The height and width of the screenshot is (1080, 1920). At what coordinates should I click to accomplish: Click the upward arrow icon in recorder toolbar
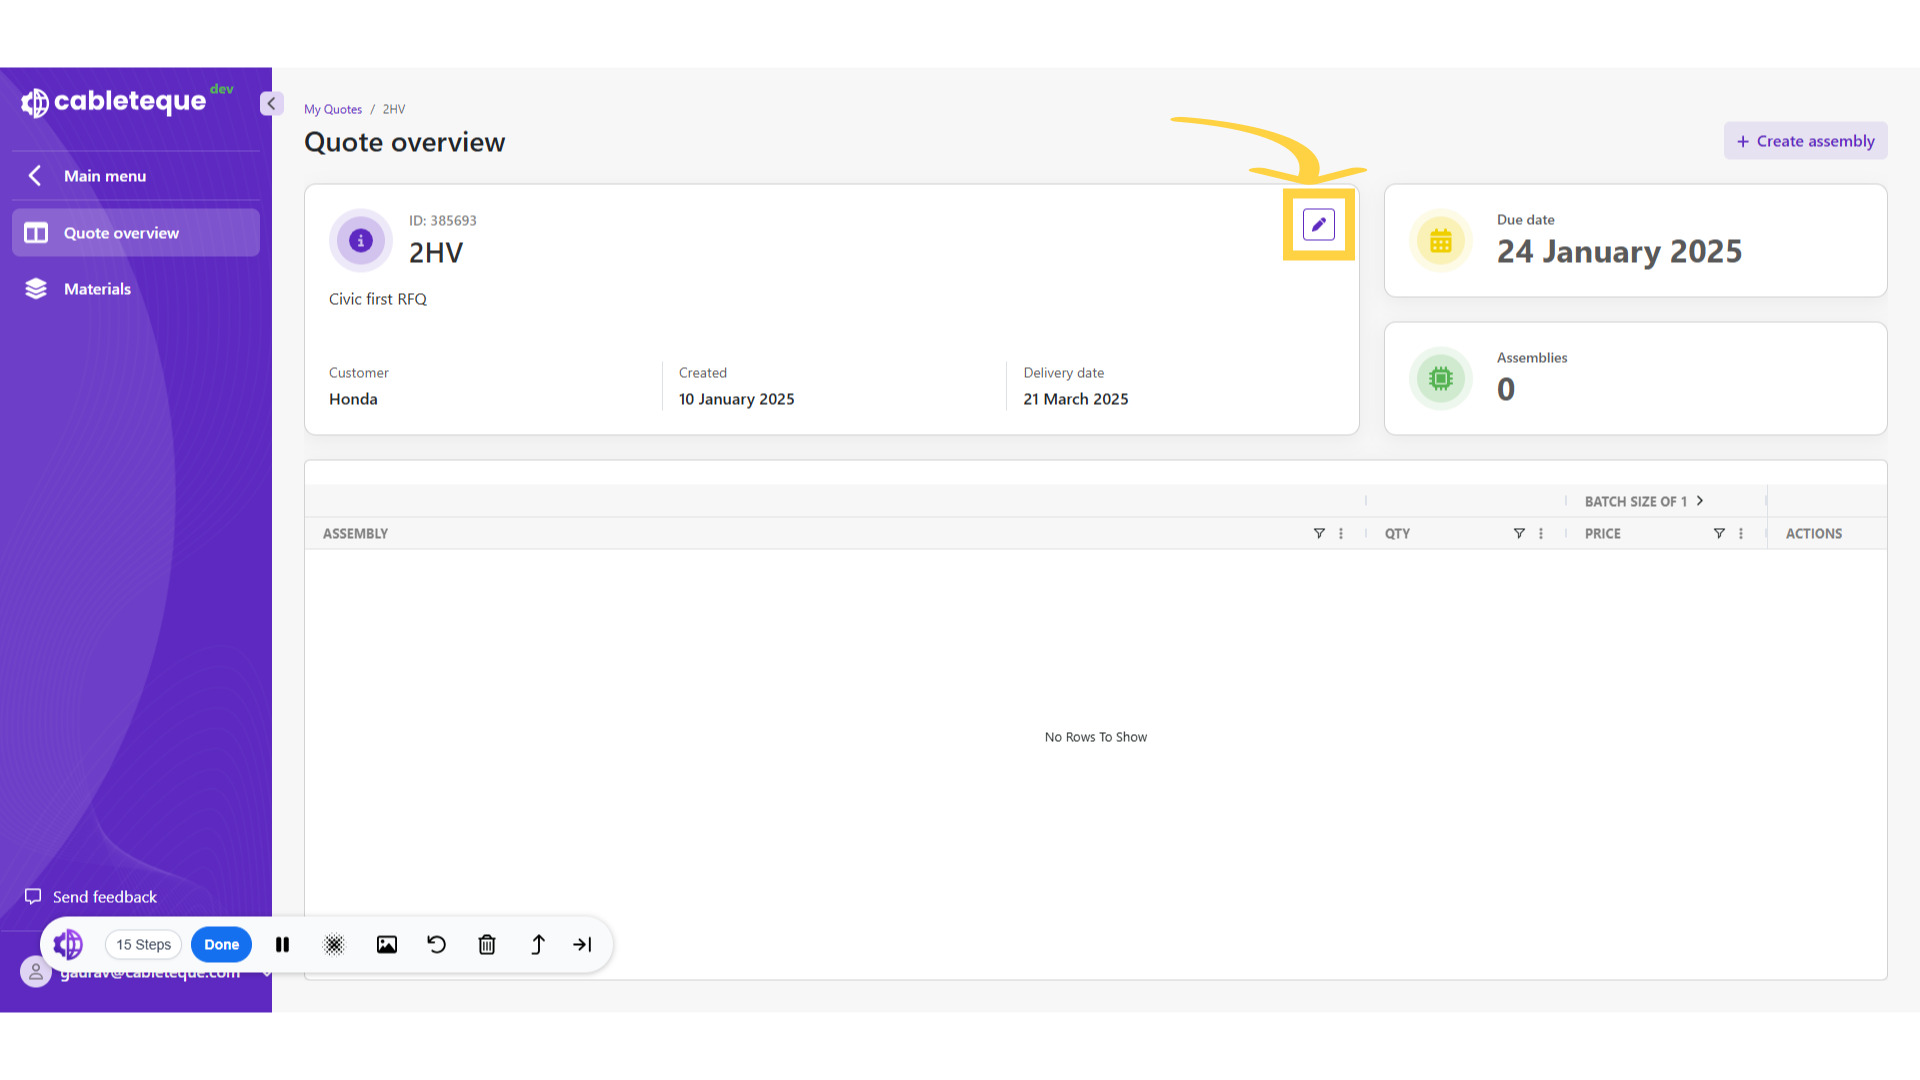[x=538, y=945]
